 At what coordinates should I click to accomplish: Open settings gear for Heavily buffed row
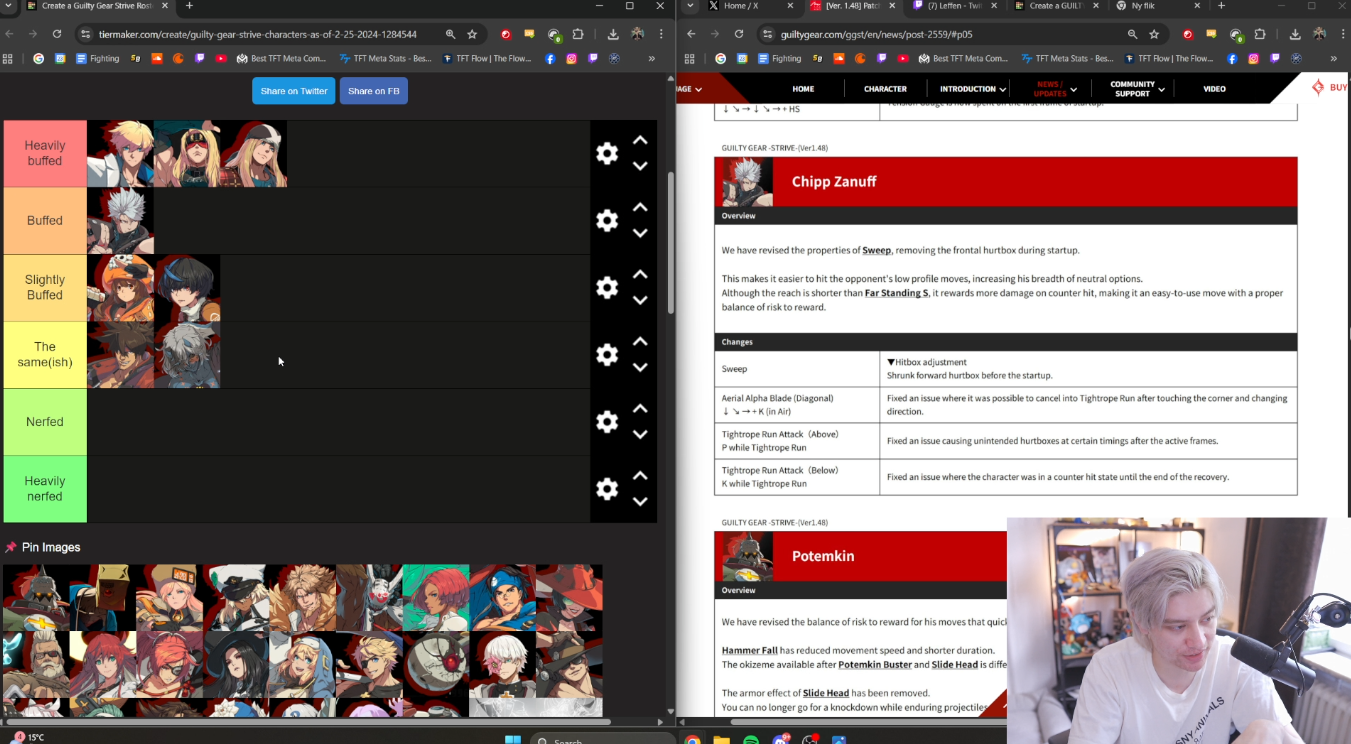point(606,153)
